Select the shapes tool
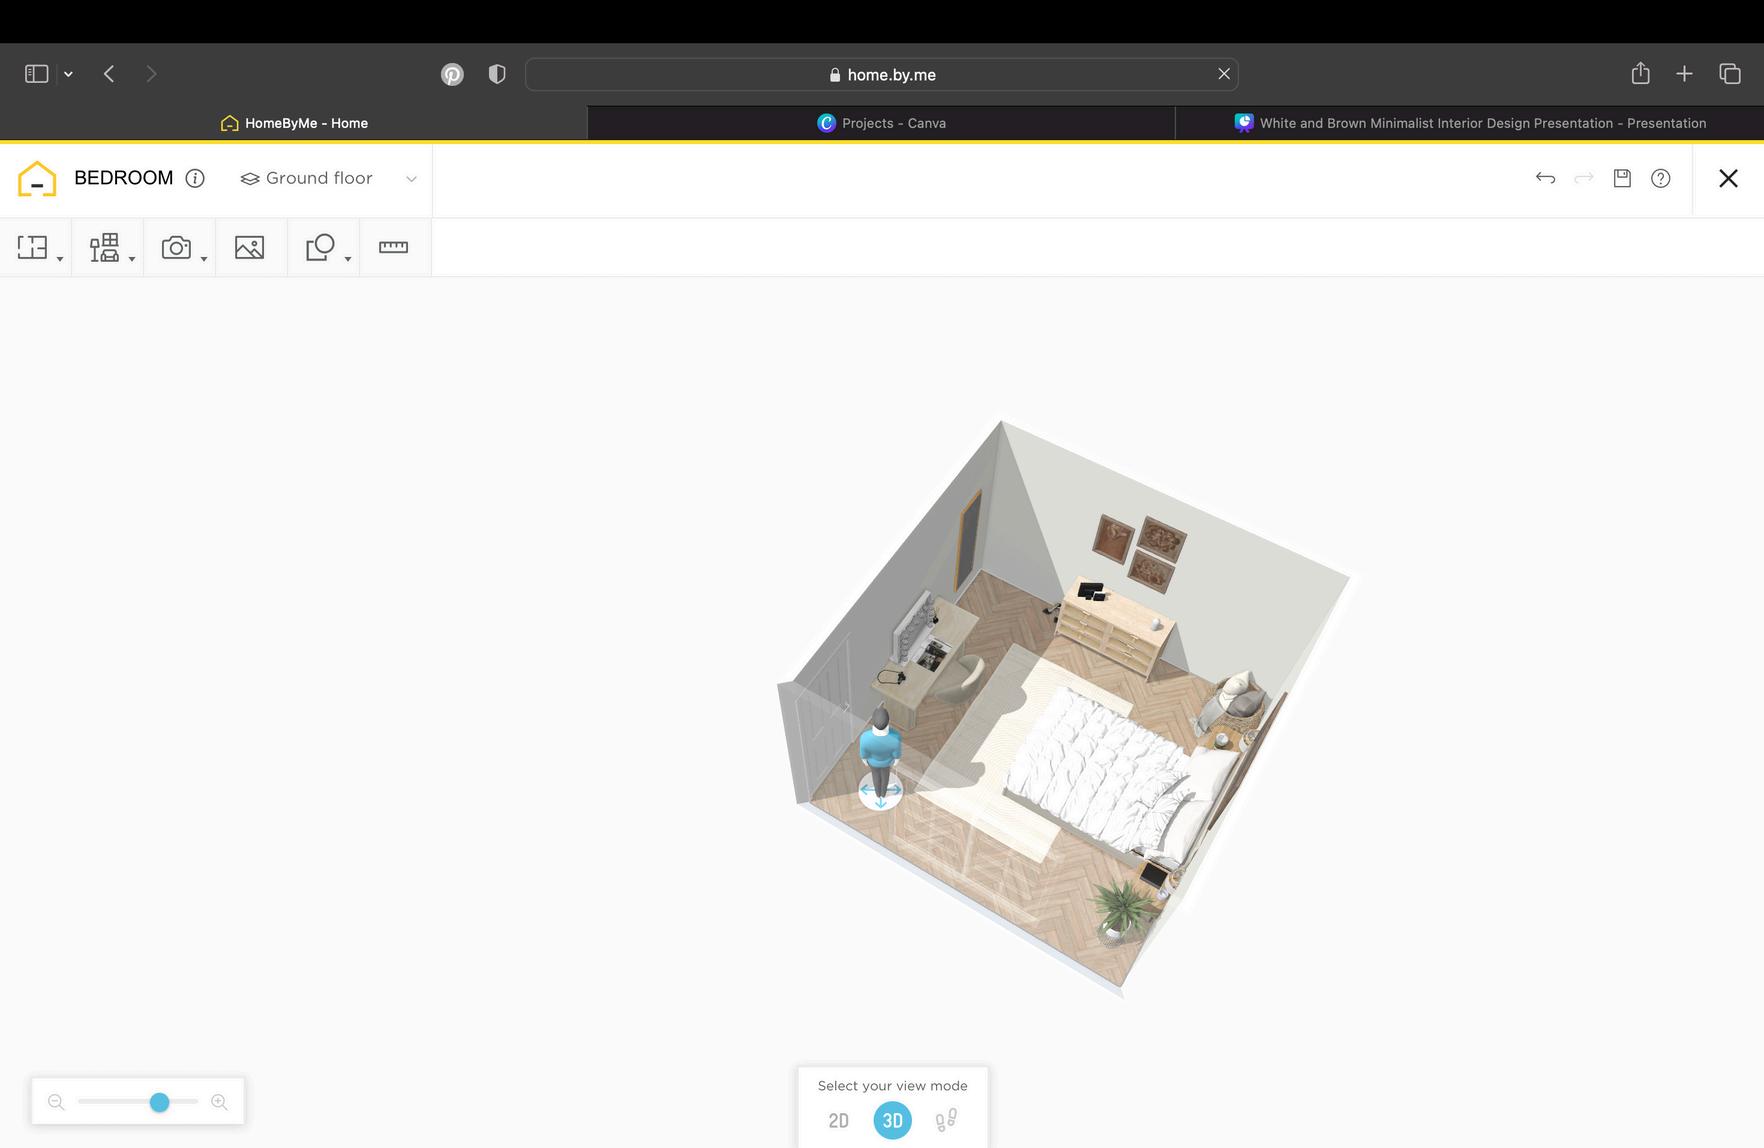1764x1148 pixels. [x=320, y=247]
